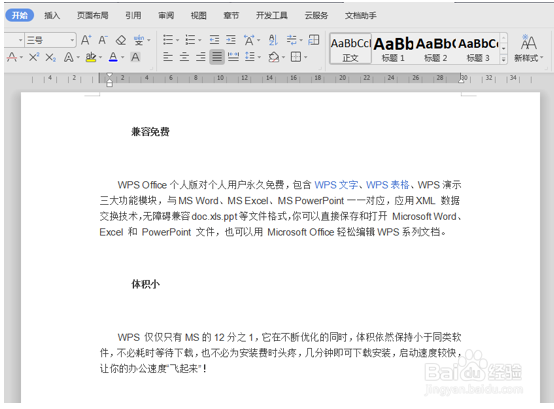The width and height of the screenshot is (554, 409).
Task: Follow the WPS 文字 hyperlink
Action: pos(336,185)
